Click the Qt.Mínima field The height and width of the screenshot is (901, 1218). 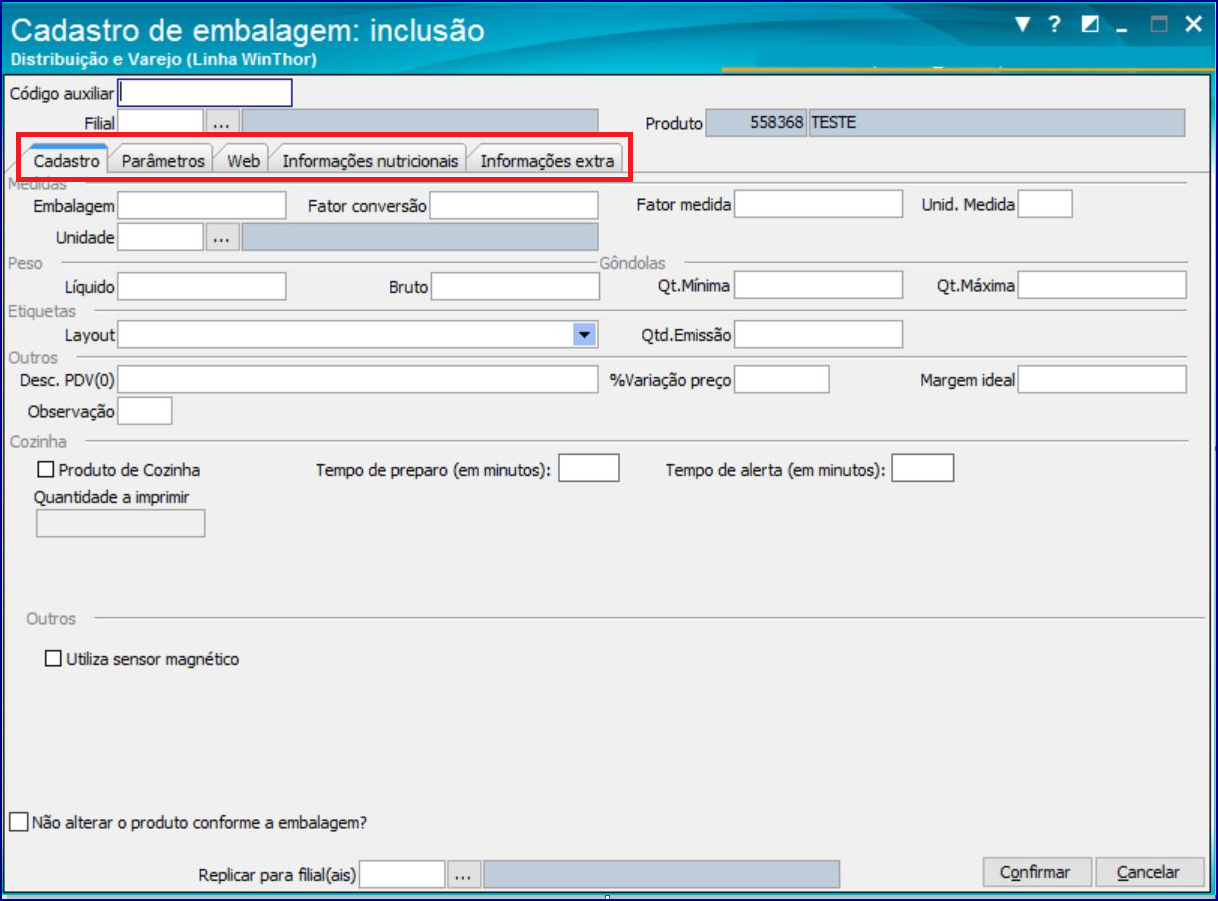[818, 285]
